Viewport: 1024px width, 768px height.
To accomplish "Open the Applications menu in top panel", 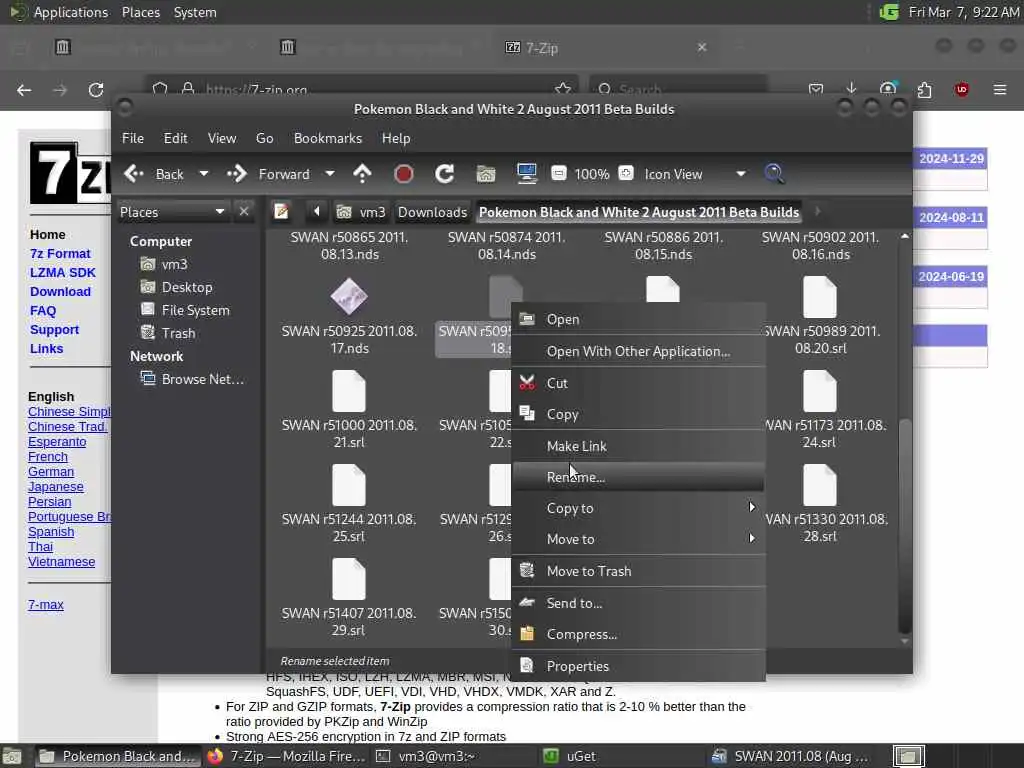I will (x=71, y=12).
